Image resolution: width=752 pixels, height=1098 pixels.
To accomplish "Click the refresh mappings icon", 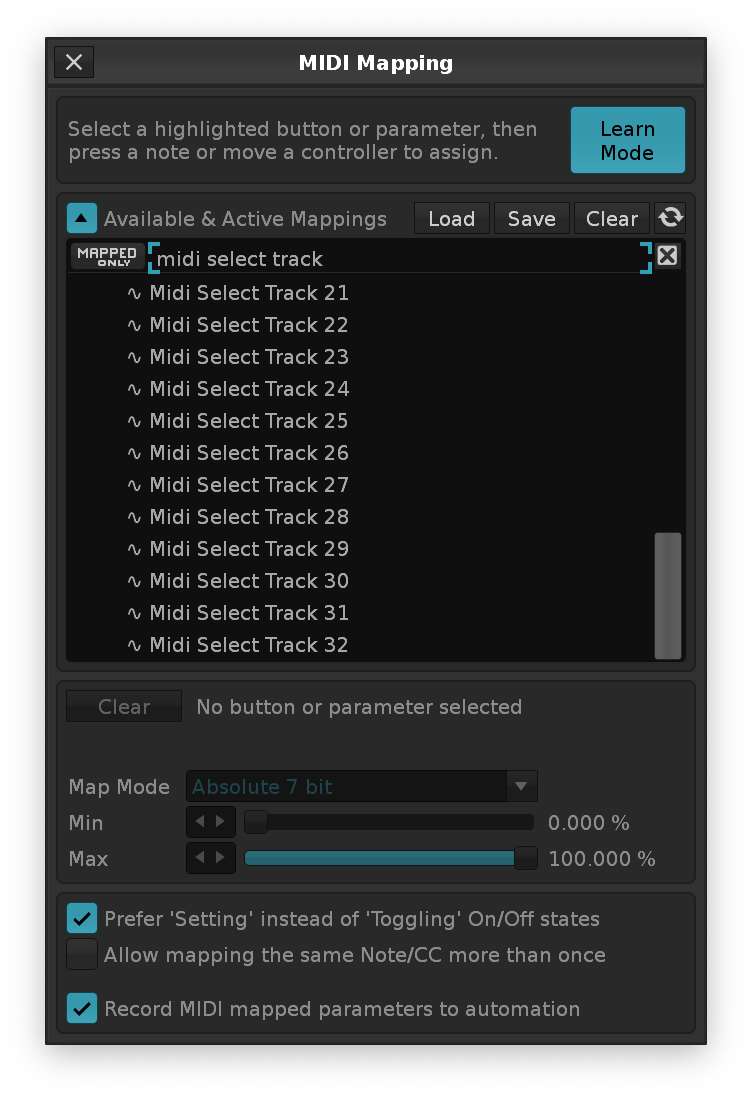I will (670, 218).
